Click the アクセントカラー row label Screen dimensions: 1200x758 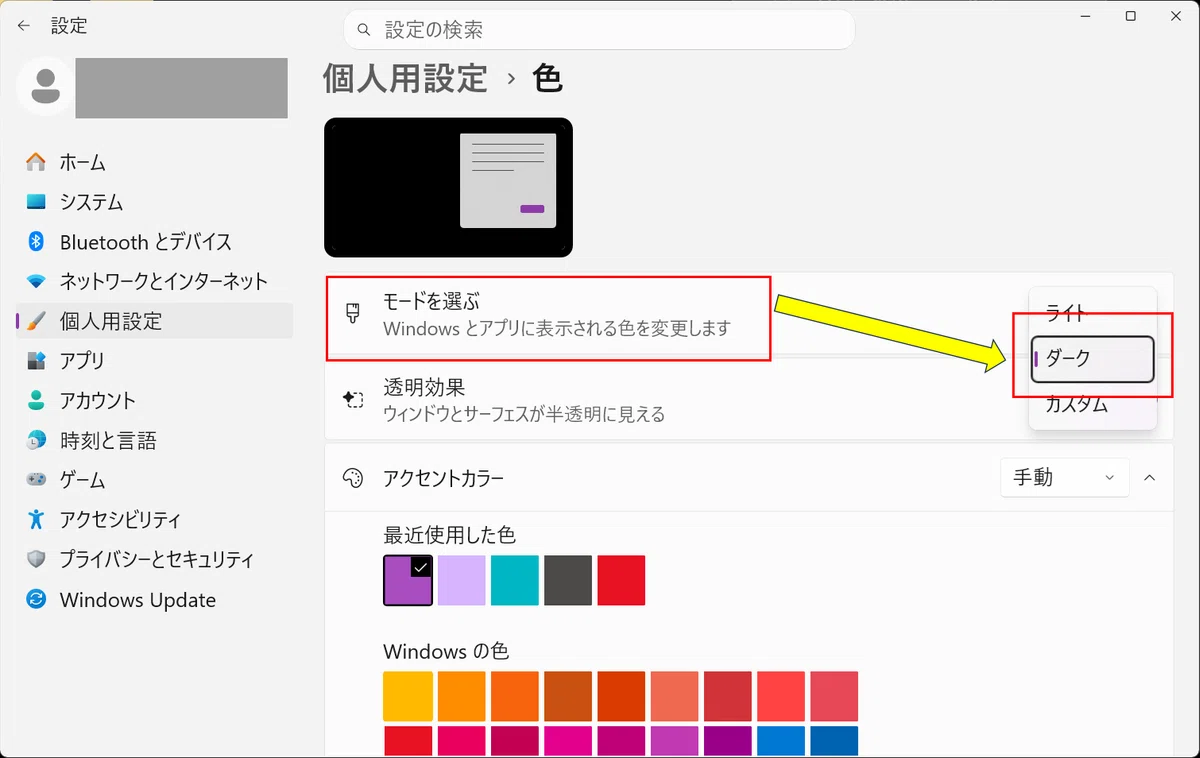443,478
